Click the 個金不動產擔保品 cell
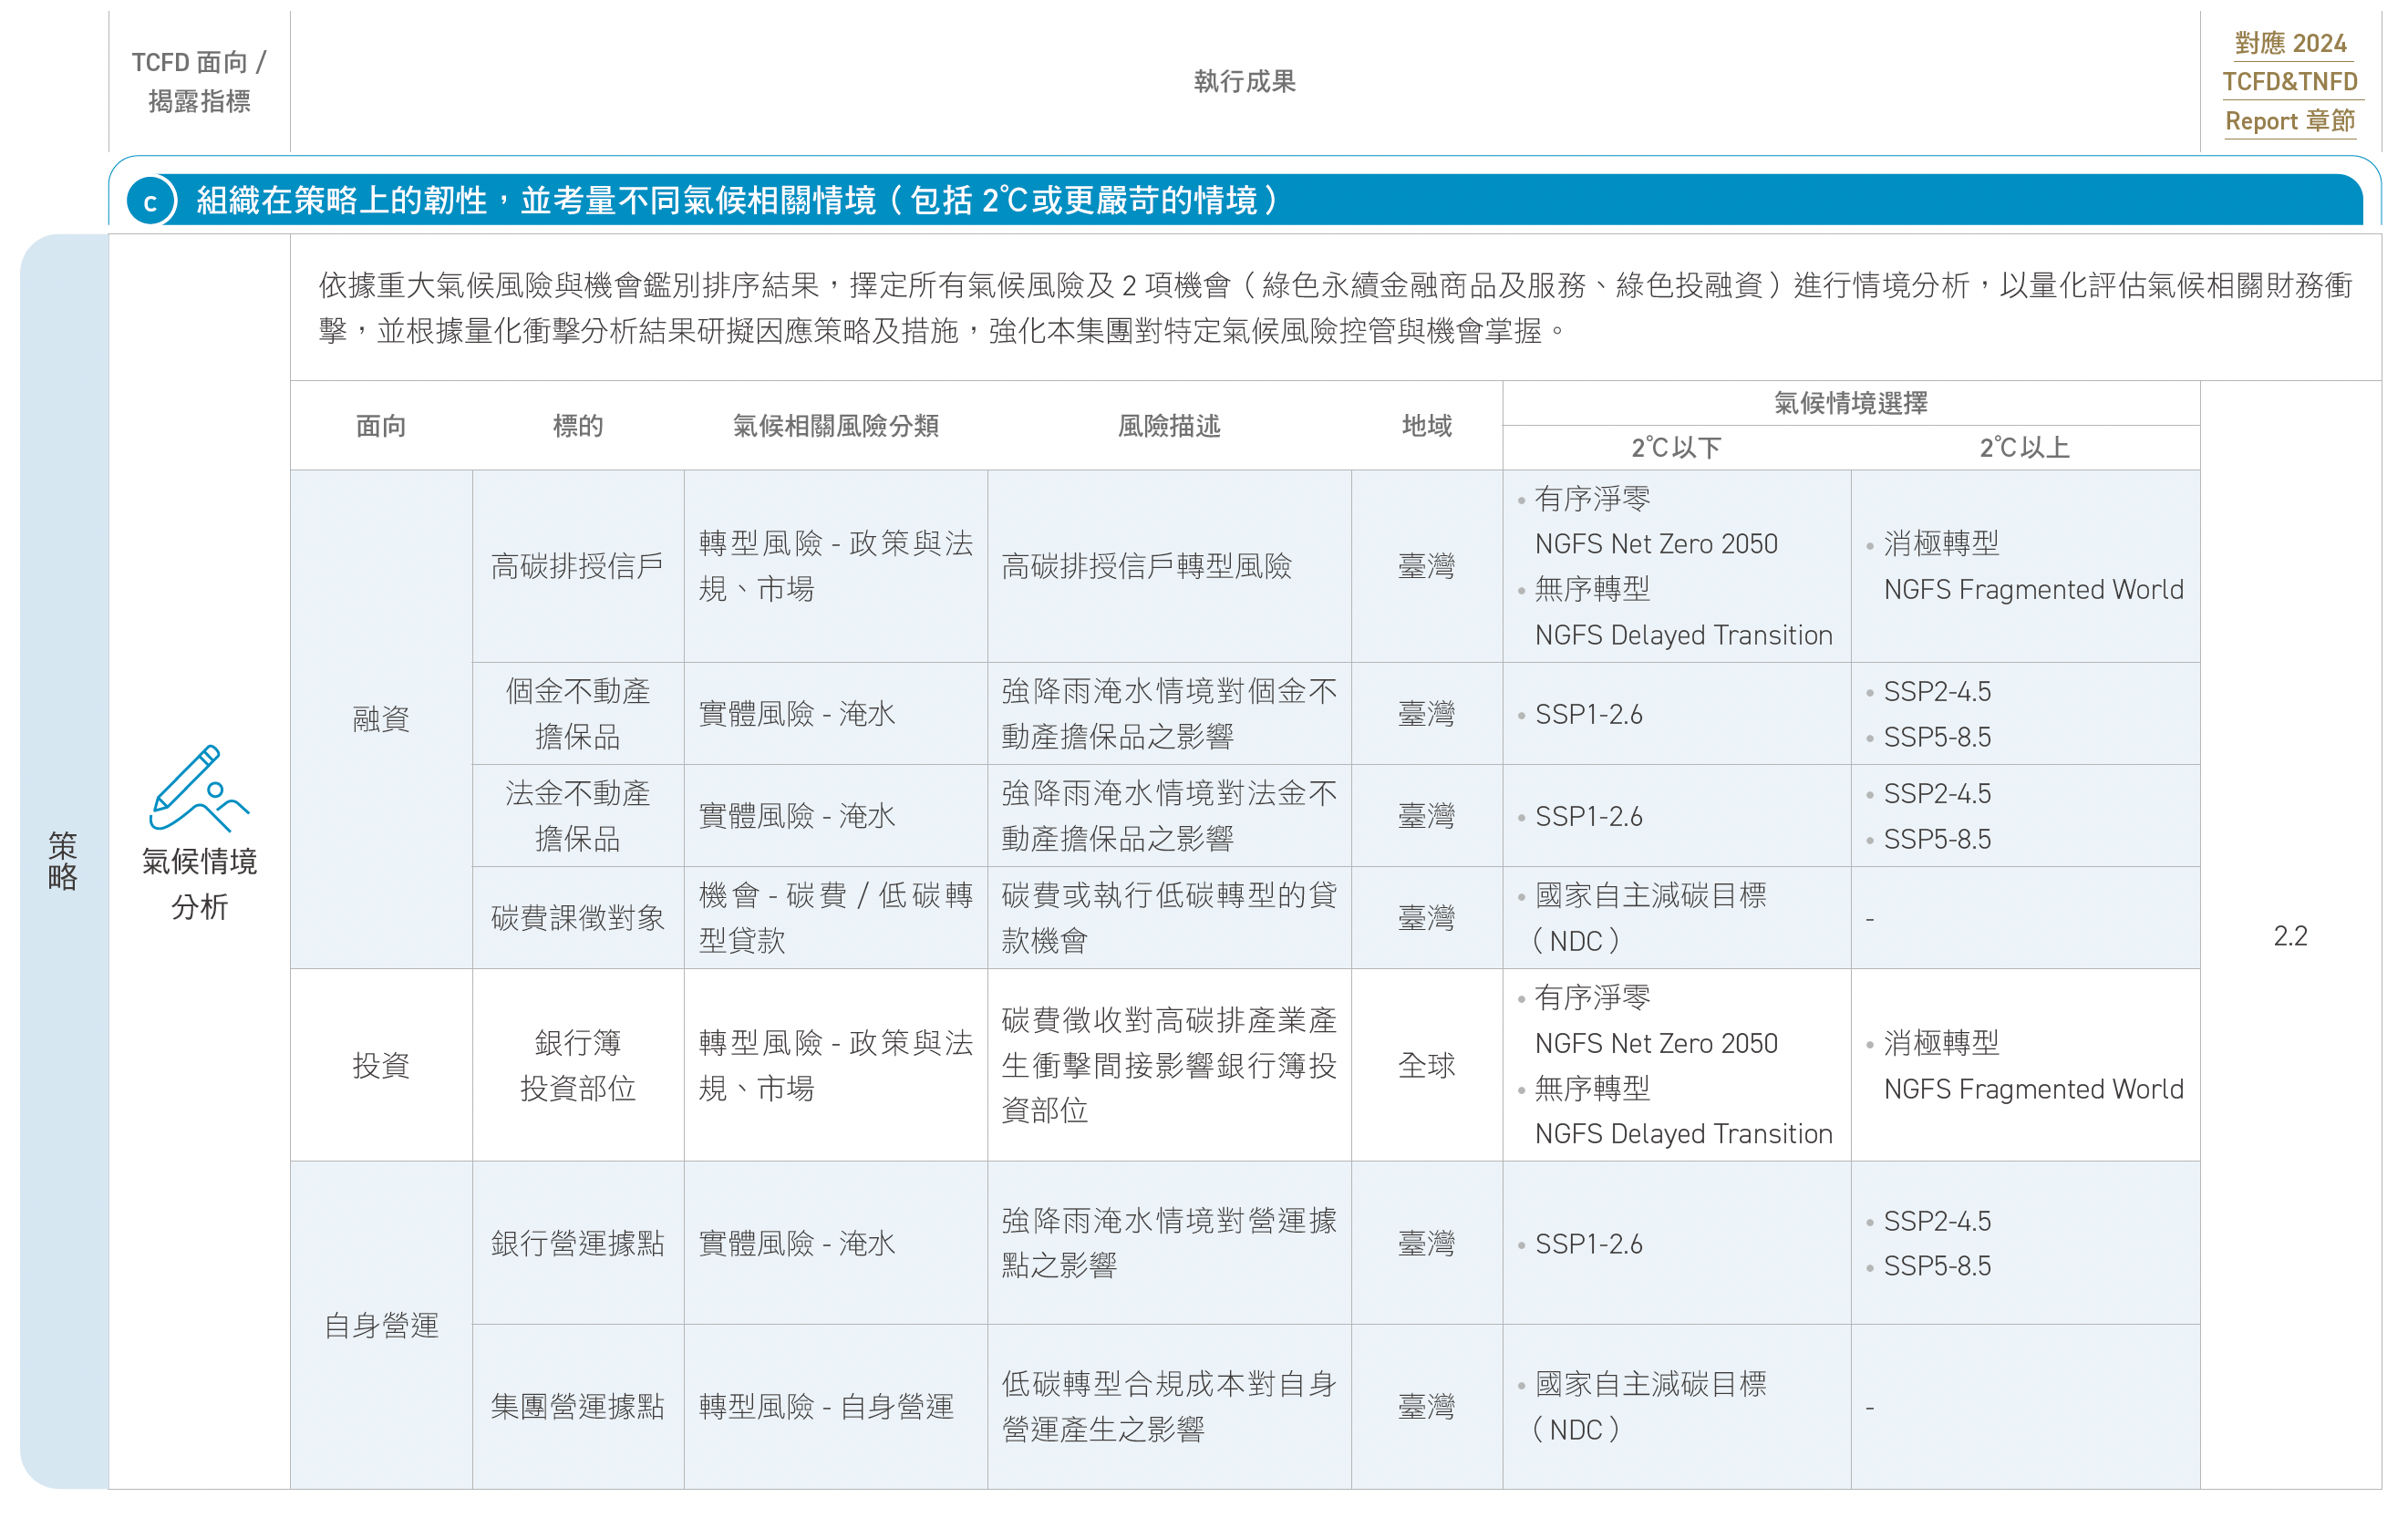 578,714
